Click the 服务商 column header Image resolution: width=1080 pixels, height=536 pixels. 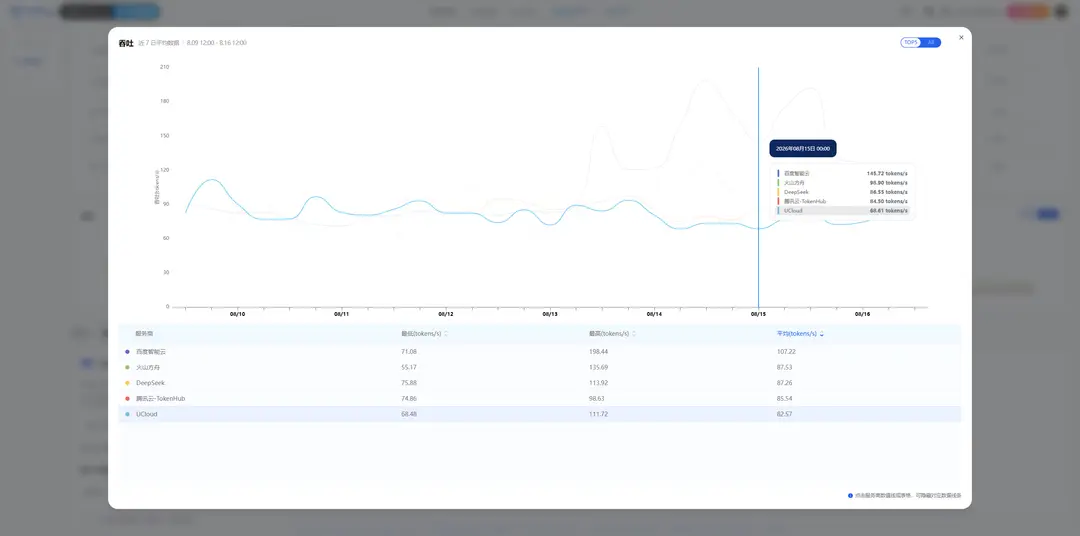(145, 333)
